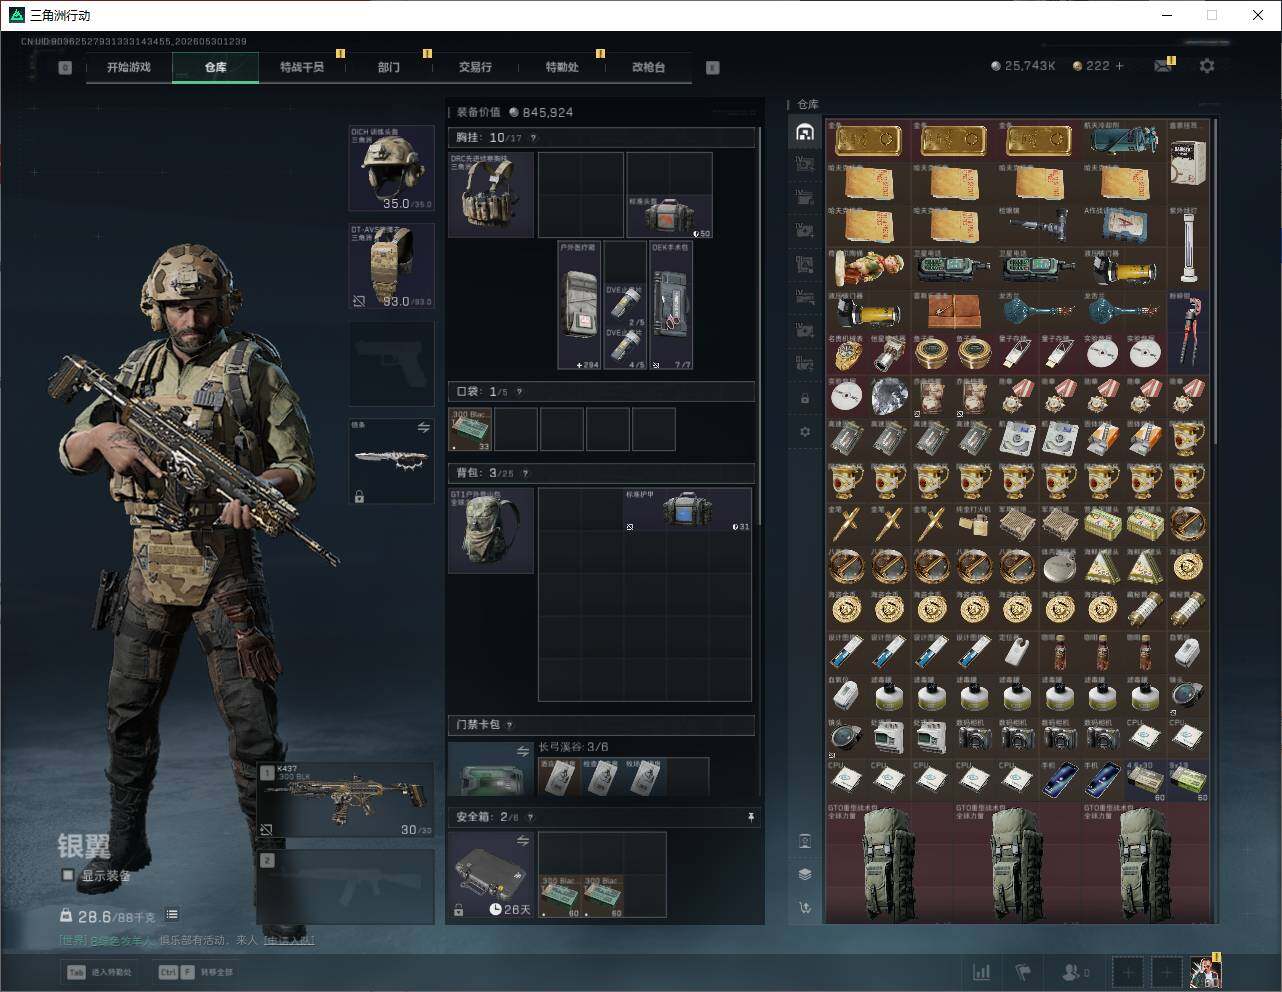This screenshot has width=1282, height=992.
Task: Select the 300 Blackout ammo in pocket
Action: [x=470, y=429]
